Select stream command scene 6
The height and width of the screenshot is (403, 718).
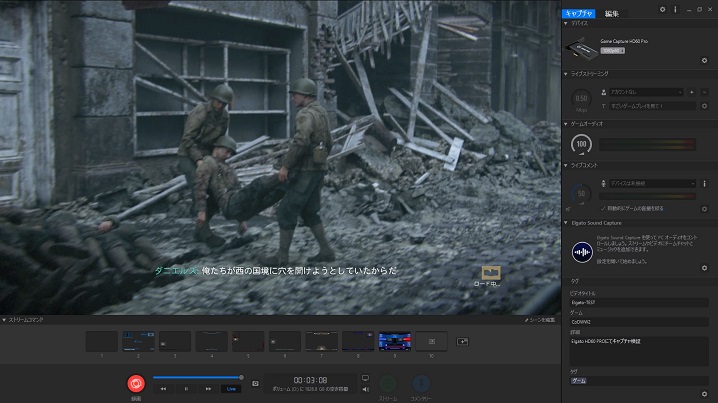[x=285, y=342]
